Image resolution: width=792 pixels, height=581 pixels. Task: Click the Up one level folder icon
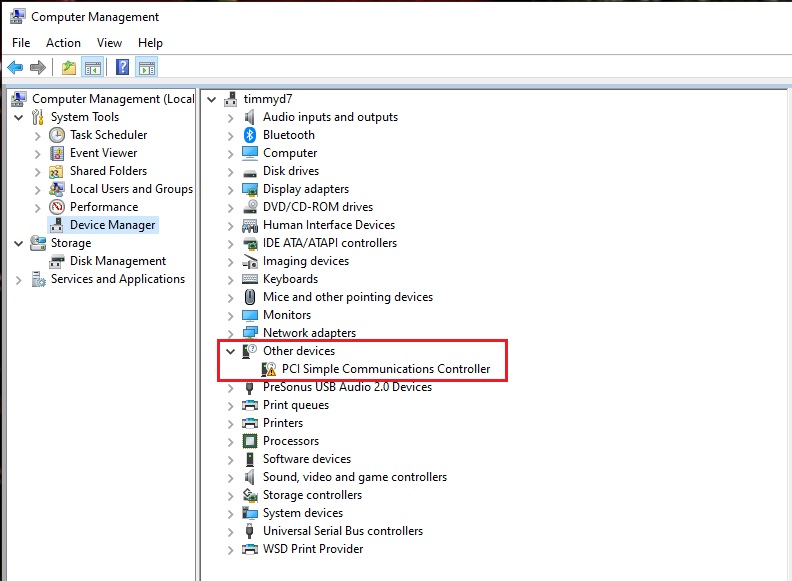pyautogui.click(x=69, y=67)
